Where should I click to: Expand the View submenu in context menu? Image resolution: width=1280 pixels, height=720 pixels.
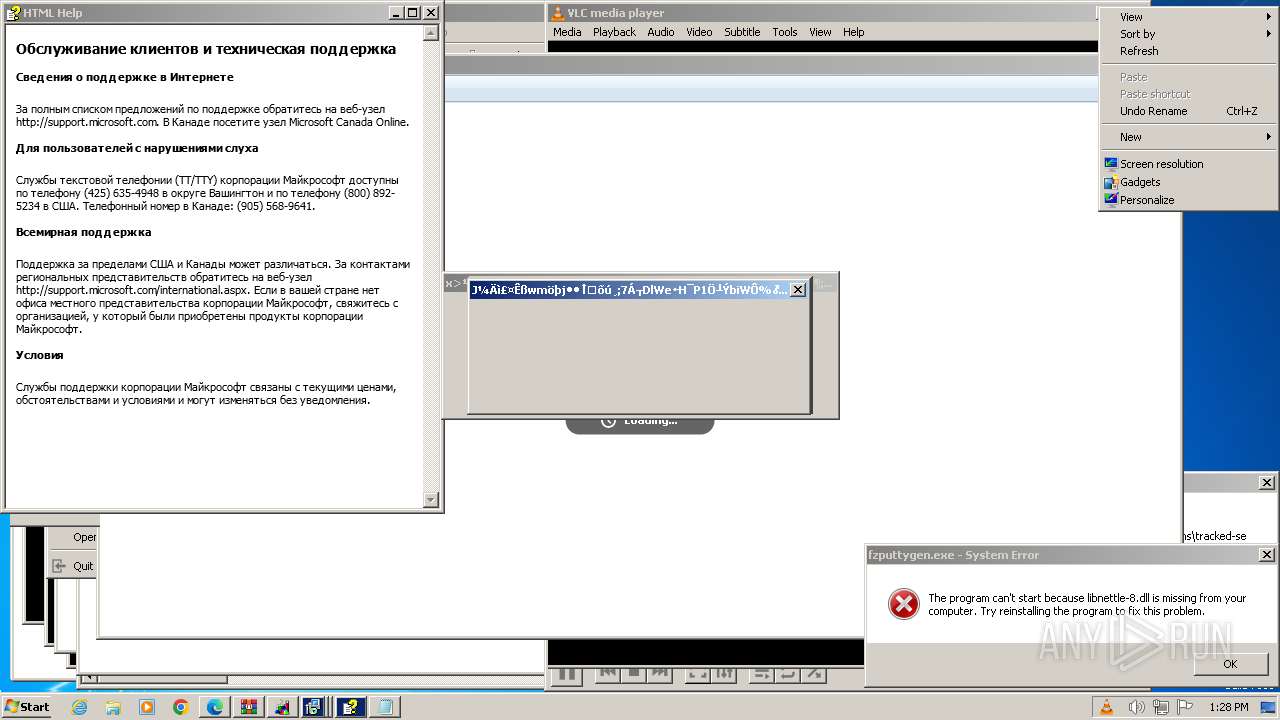tap(1188, 17)
